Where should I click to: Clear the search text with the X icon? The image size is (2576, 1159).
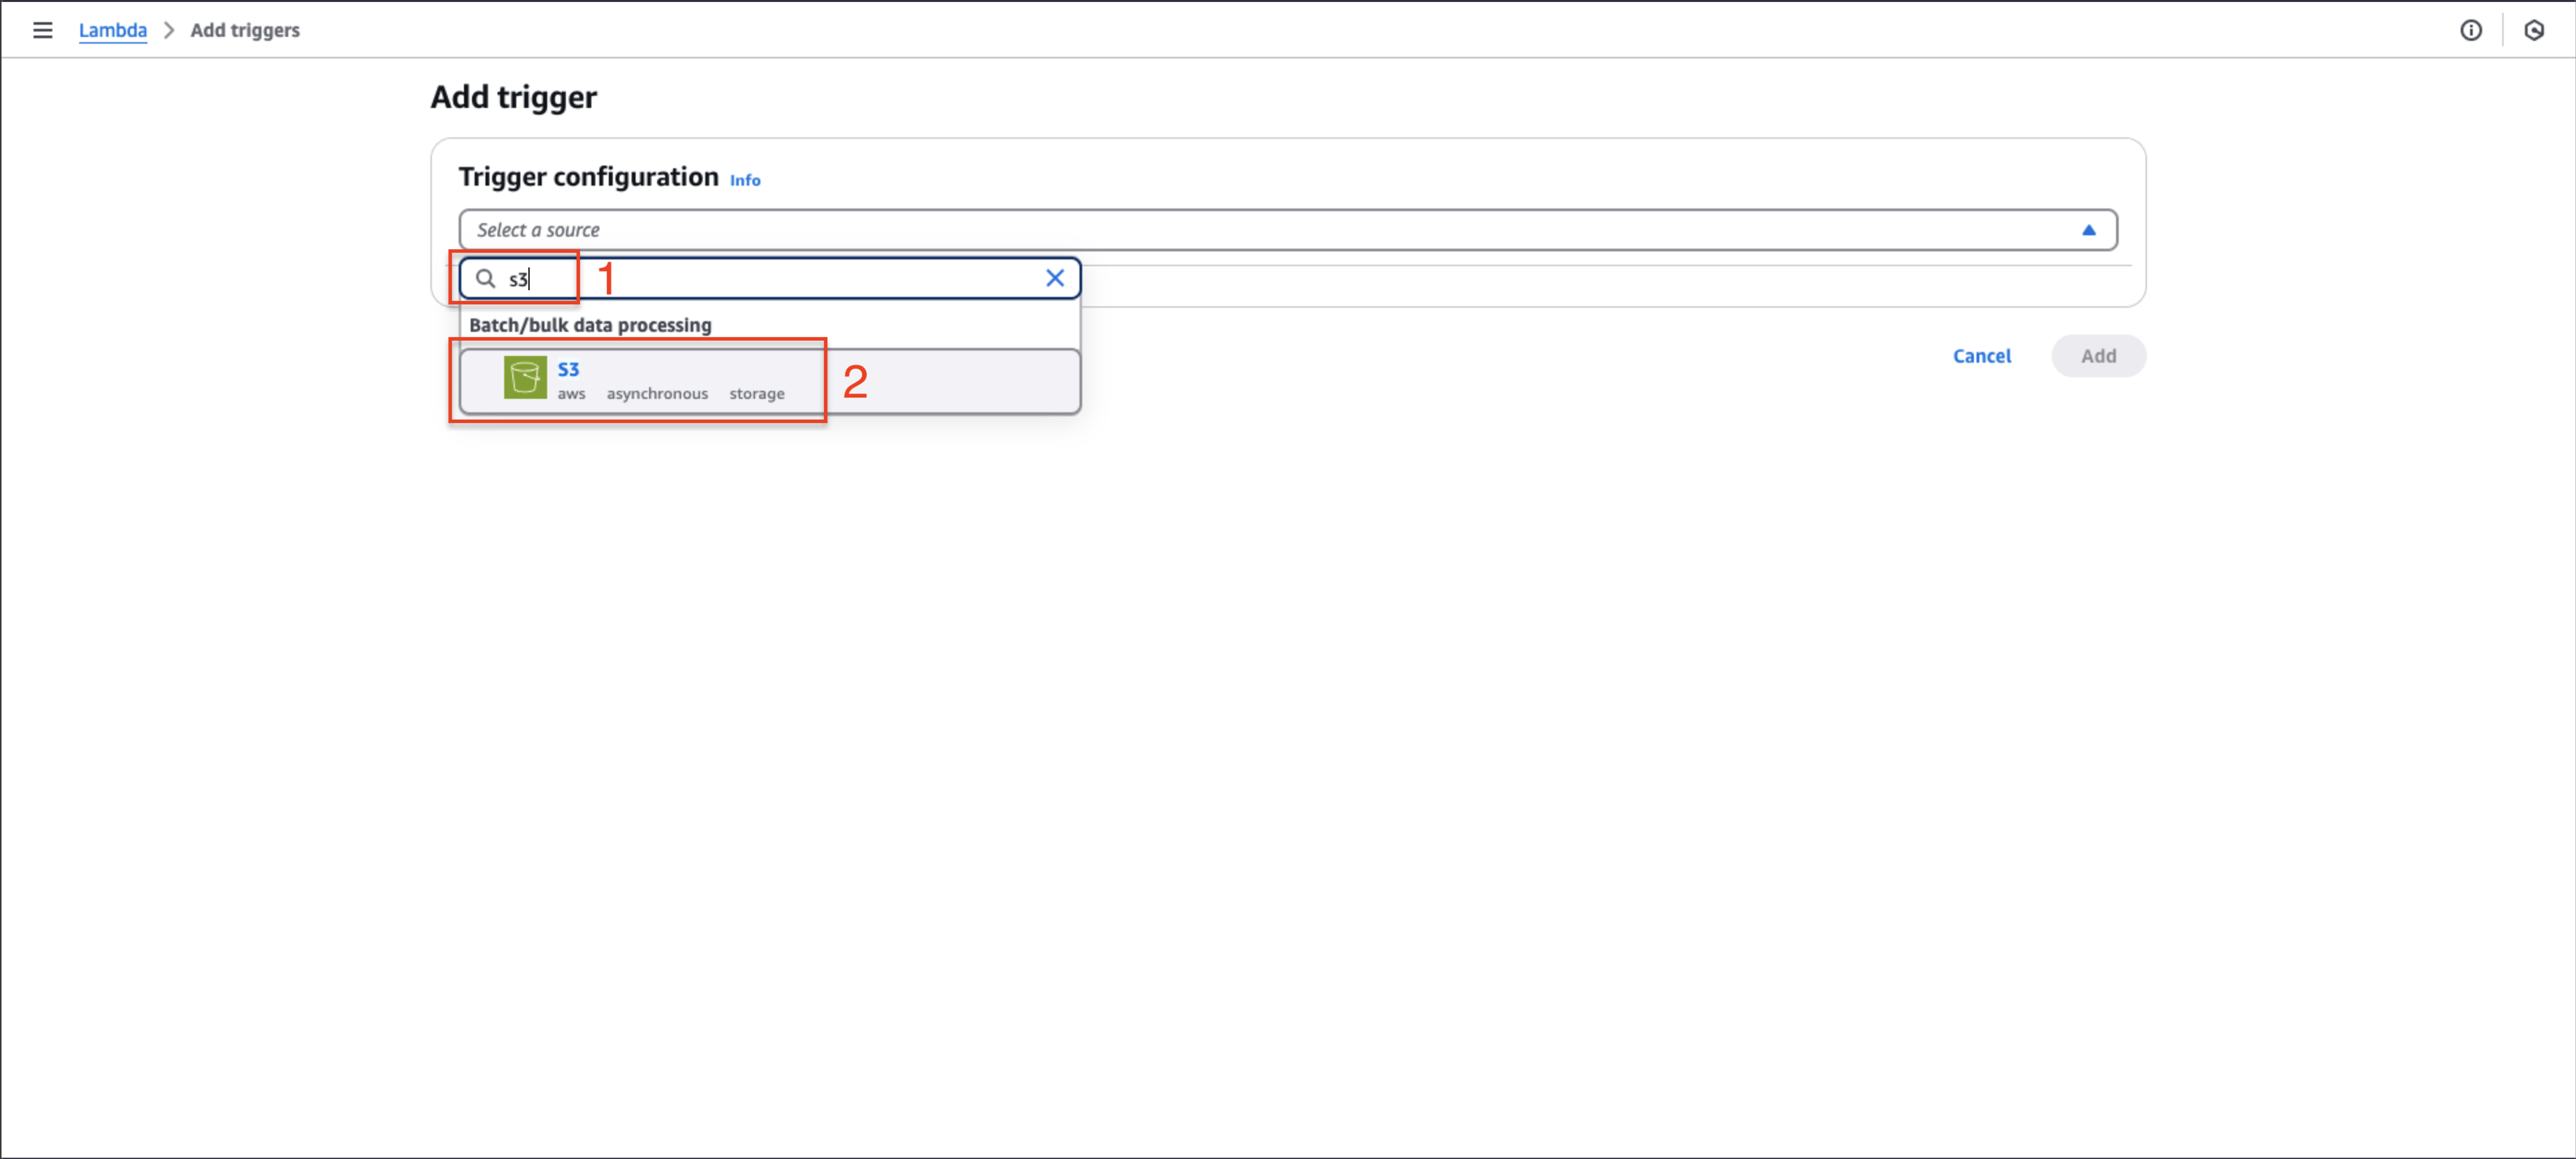[x=1054, y=278]
